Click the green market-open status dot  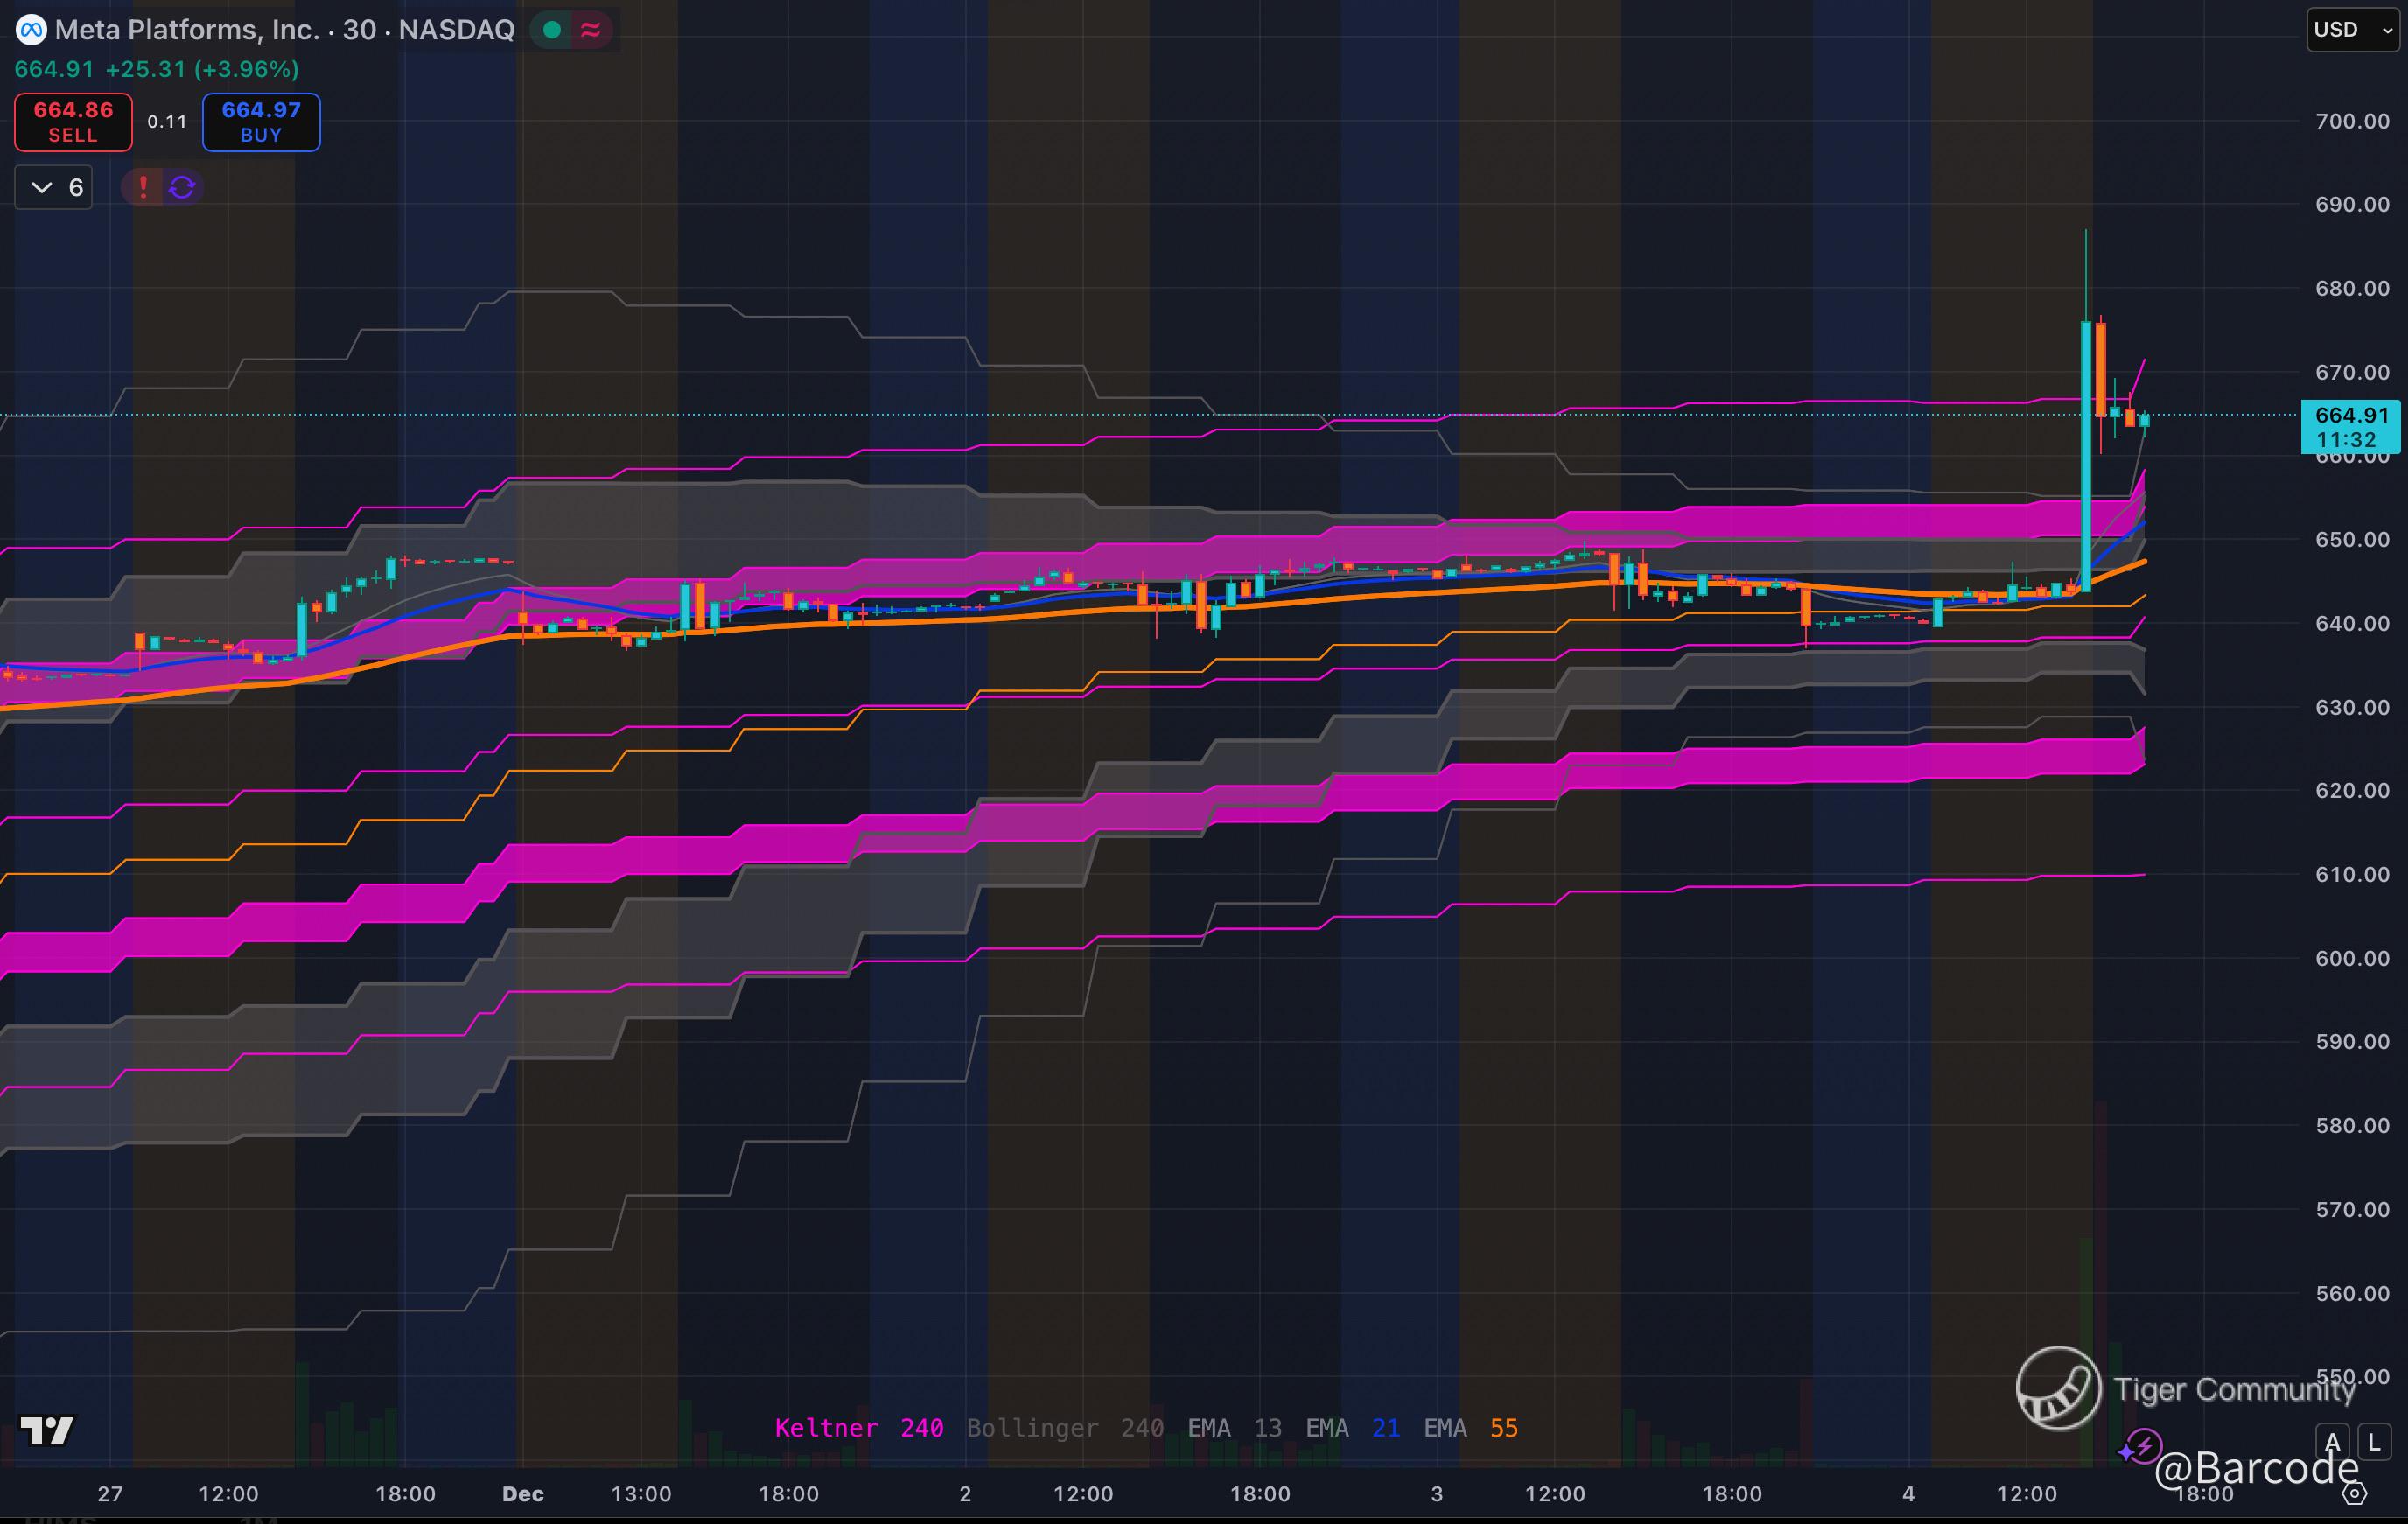click(x=551, y=30)
